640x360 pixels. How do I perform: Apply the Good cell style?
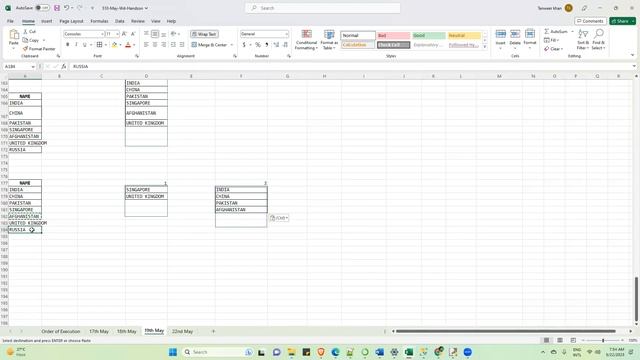429,36
